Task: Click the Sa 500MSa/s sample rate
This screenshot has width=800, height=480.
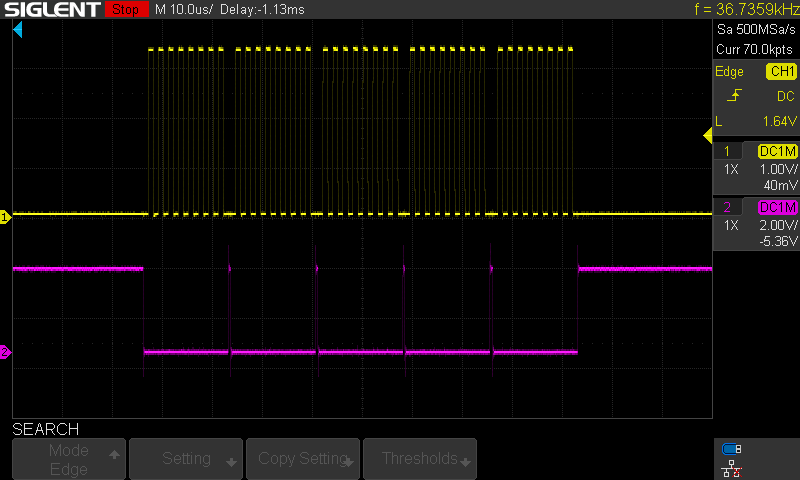Action: [x=756, y=30]
